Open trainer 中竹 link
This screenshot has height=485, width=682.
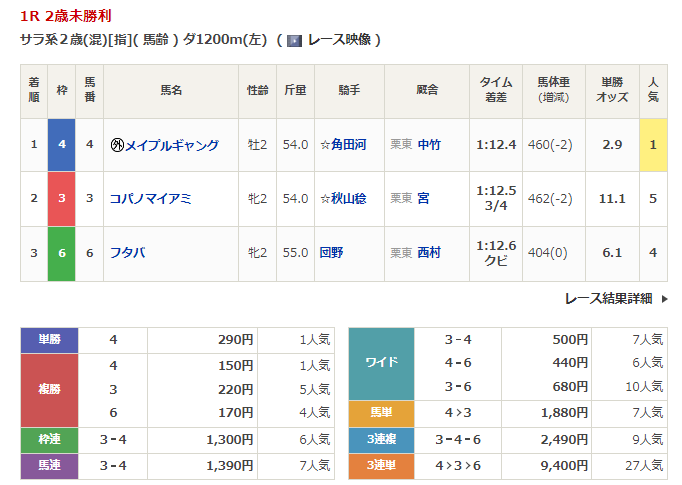coord(430,145)
